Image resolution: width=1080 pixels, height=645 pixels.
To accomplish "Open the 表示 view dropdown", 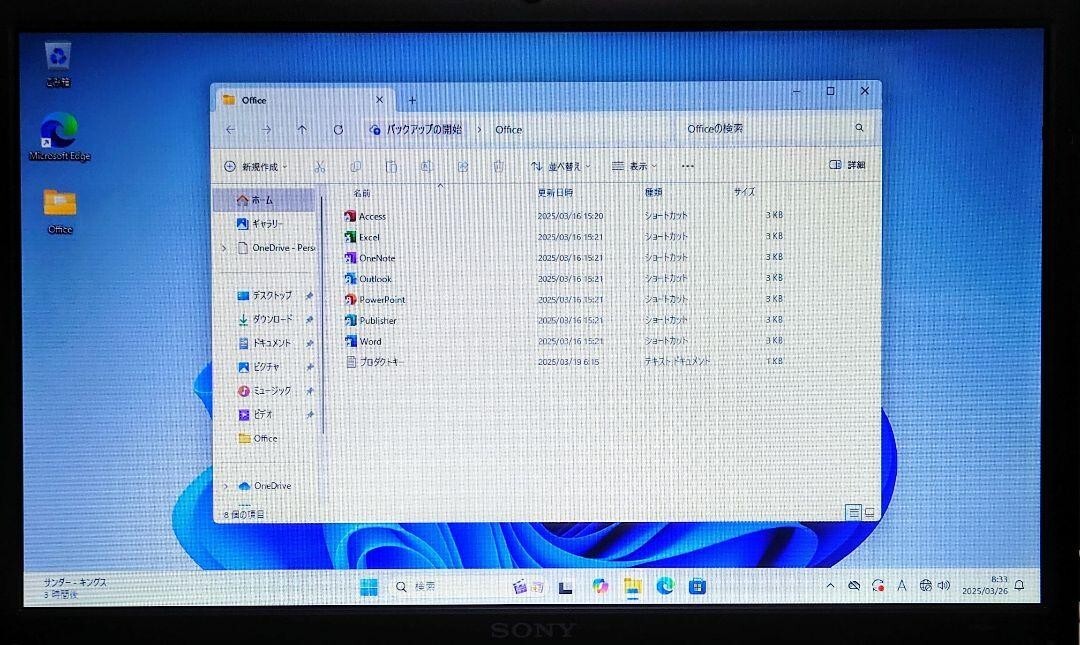I will (x=634, y=166).
